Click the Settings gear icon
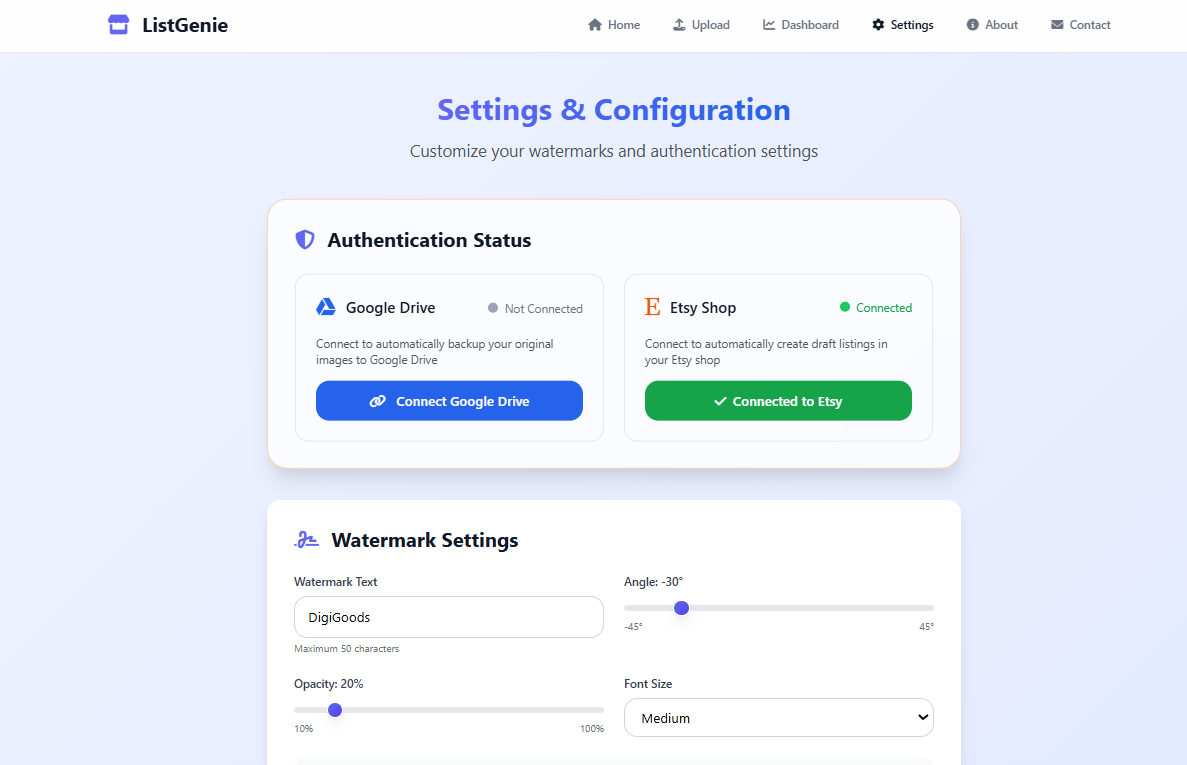Screen dimensions: 1187x765 click(878, 25)
